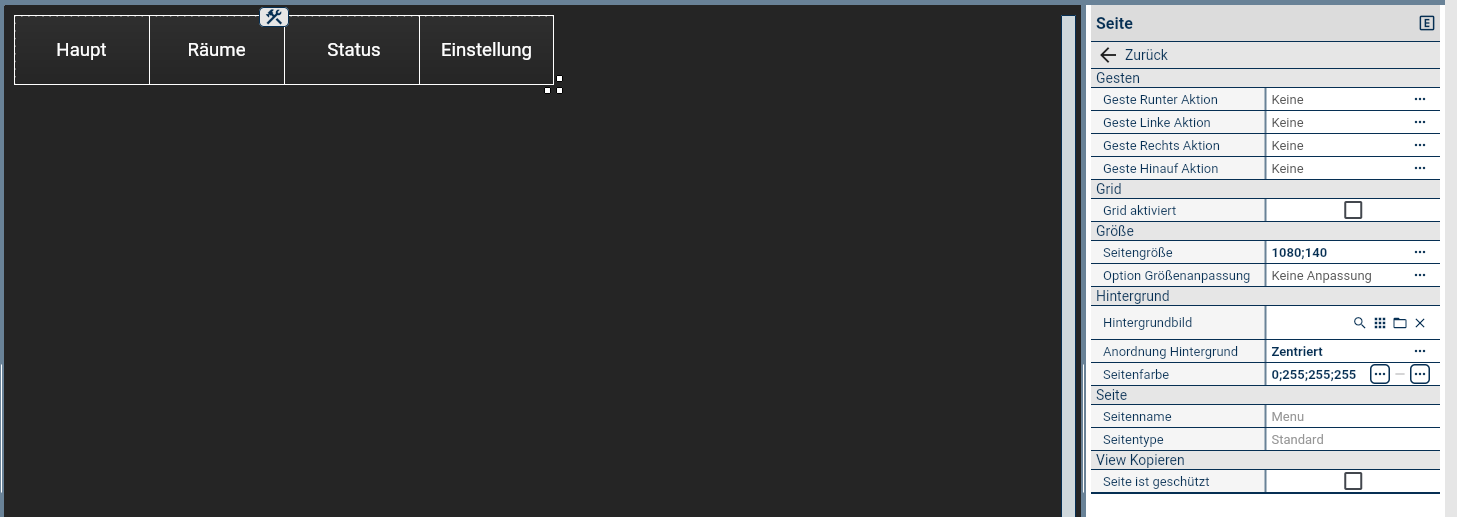Click the Status menu button
Screen dimensions: 1457x517
pyautogui.click(x=352, y=50)
